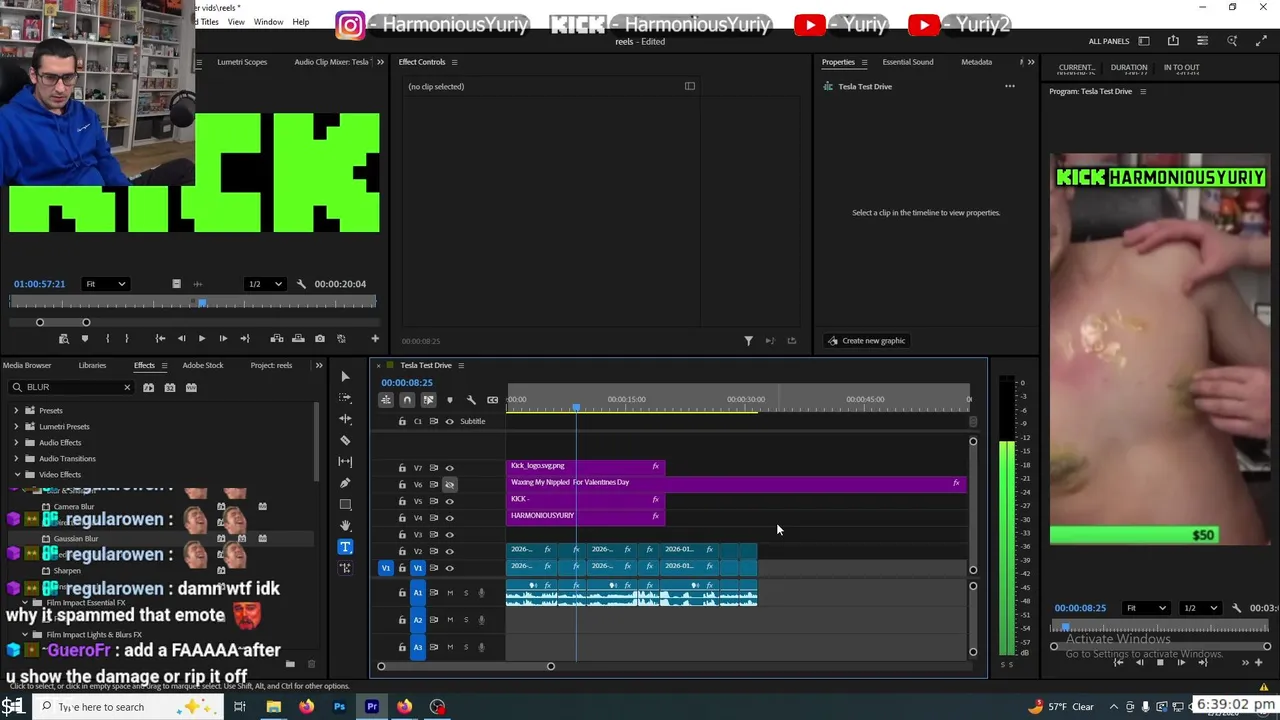Select the Type tool
The height and width of the screenshot is (720, 1280).
coord(345,547)
